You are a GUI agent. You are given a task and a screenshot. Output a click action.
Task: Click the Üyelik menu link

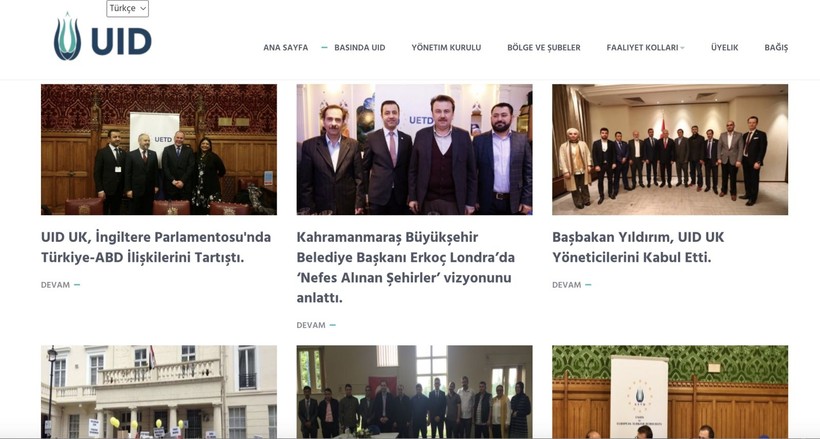point(724,48)
